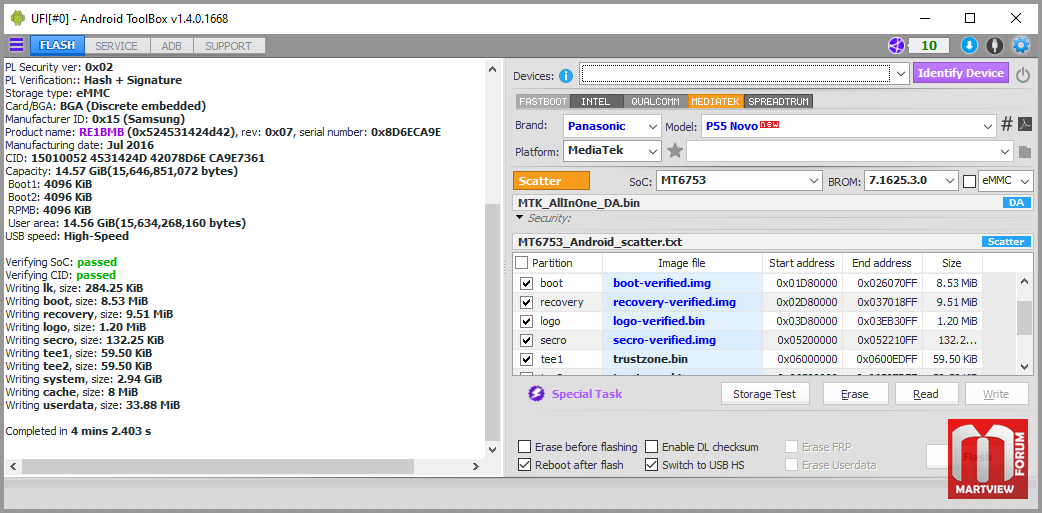Switch to the SERVICE tab
Viewport: 1042px width, 513px height.
pyautogui.click(x=116, y=46)
